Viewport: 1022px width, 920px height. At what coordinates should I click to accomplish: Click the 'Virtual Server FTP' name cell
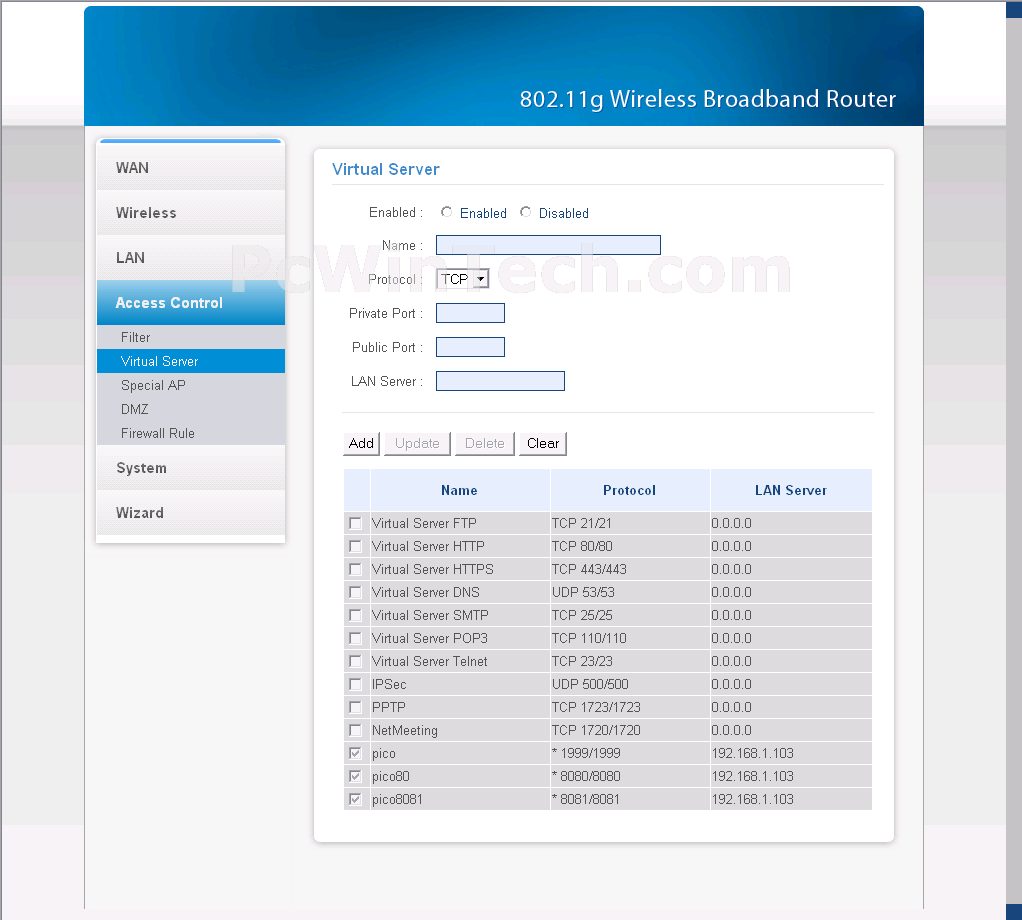460,523
